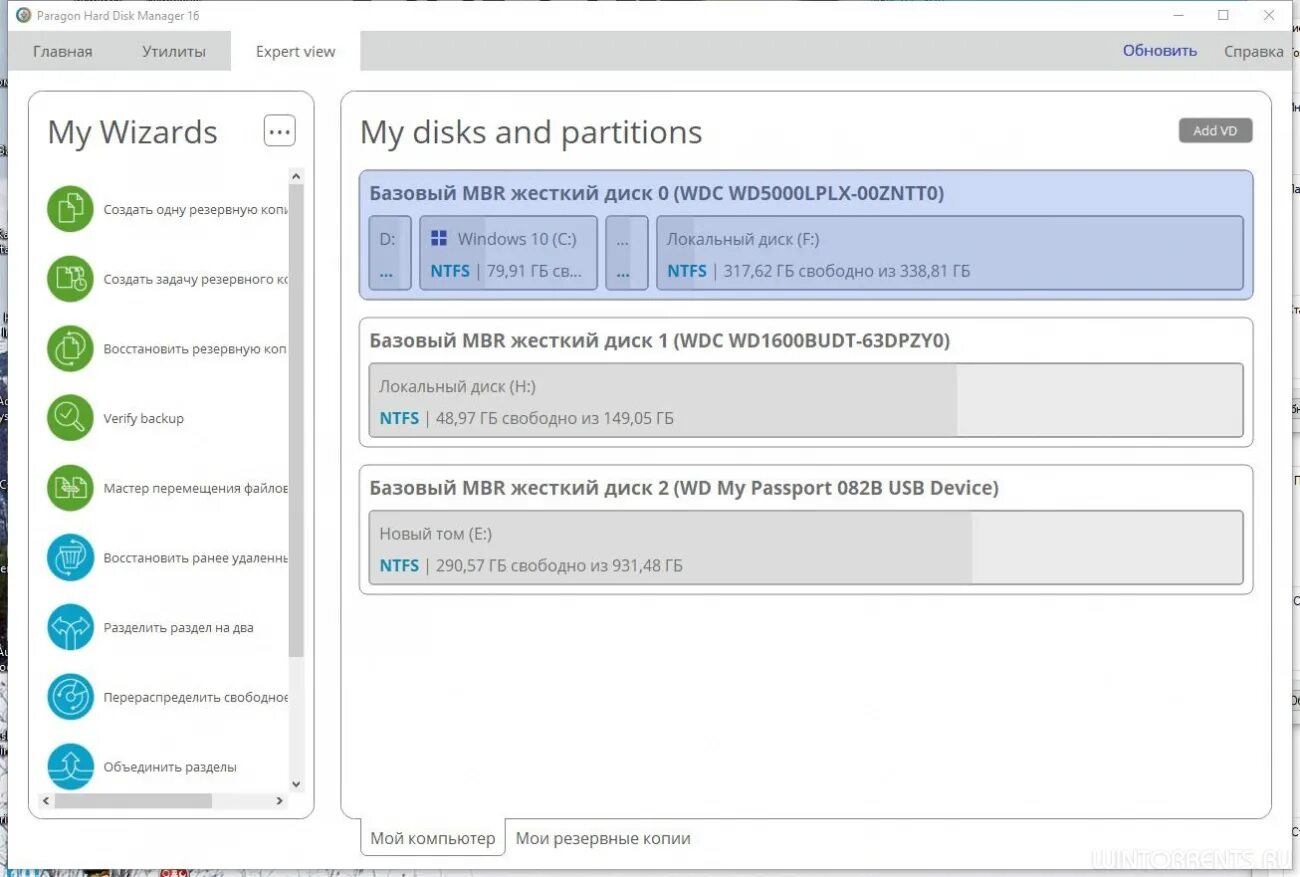Click the Обновить link
1300x877 pixels.
coord(1160,51)
